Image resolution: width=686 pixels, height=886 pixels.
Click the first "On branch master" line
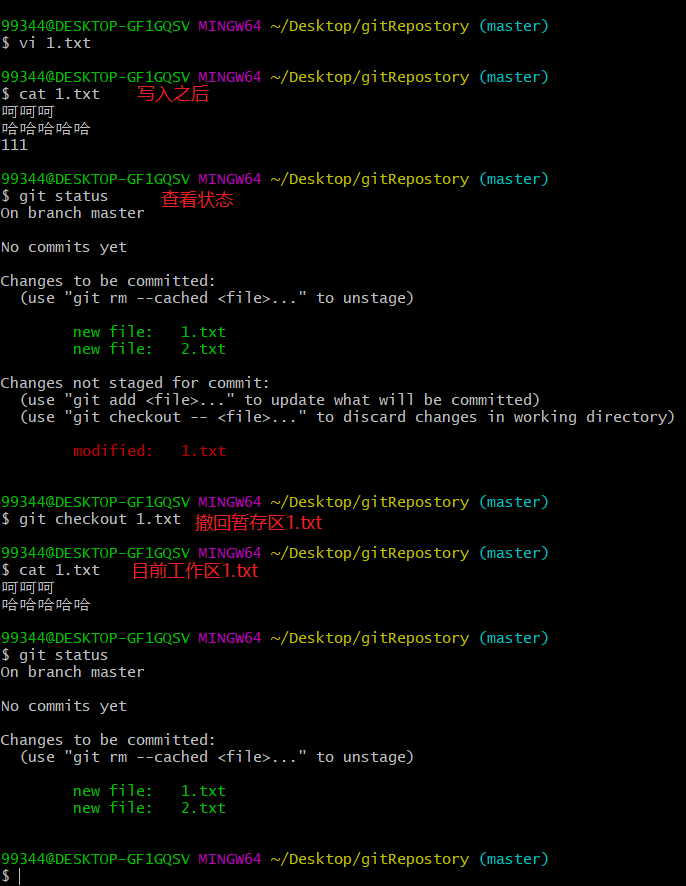(72, 213)
